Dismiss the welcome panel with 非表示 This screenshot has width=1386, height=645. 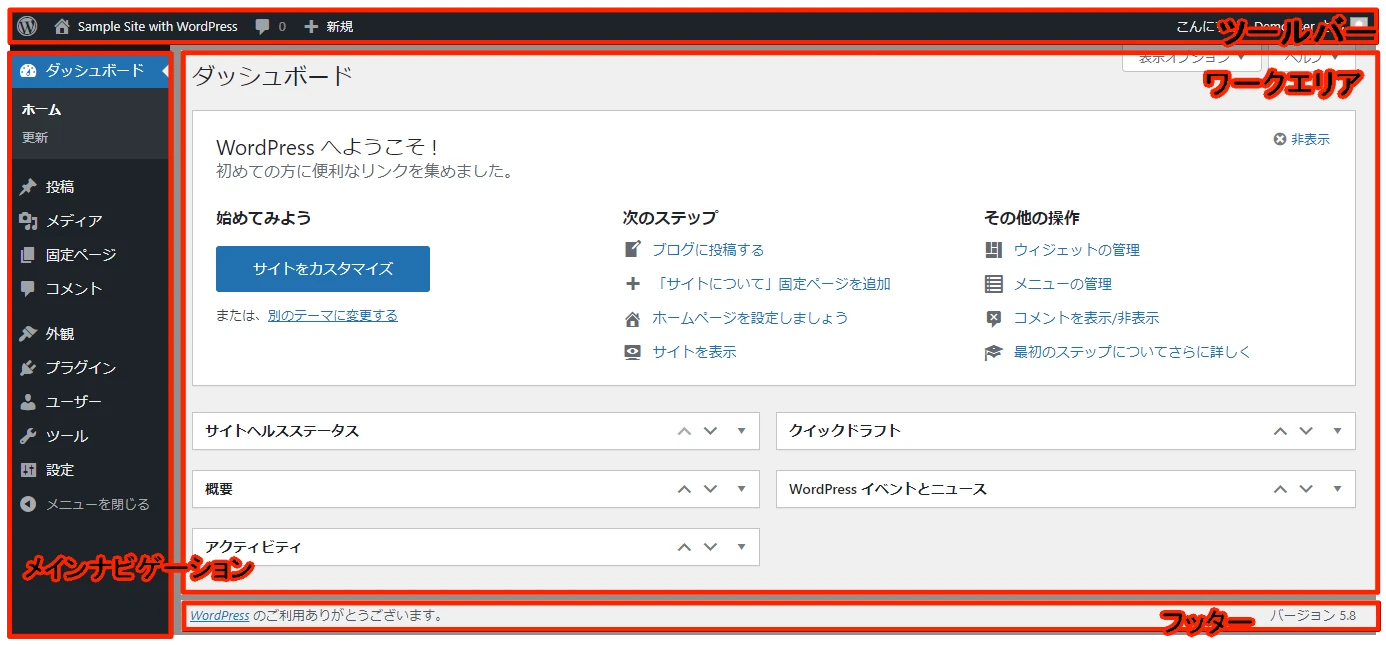click(1301, 139)
